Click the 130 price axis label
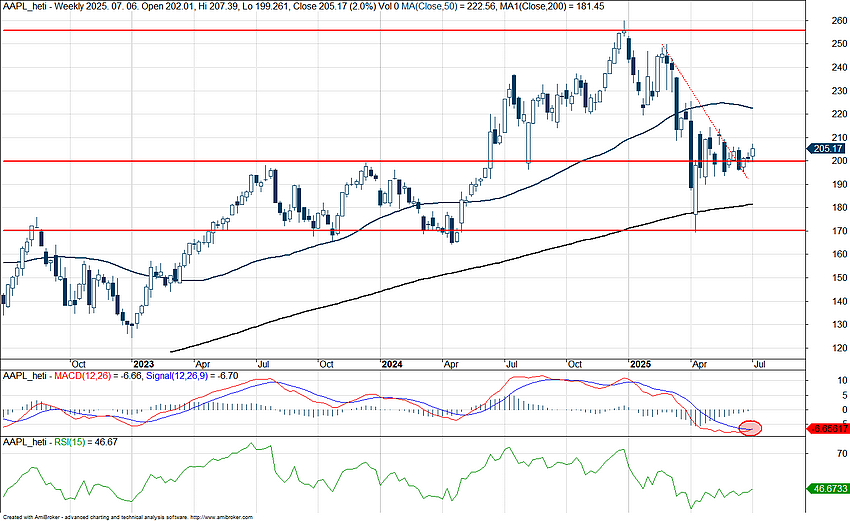The height and width of the screenshot is (521, 850). click(x=839, y=325)
